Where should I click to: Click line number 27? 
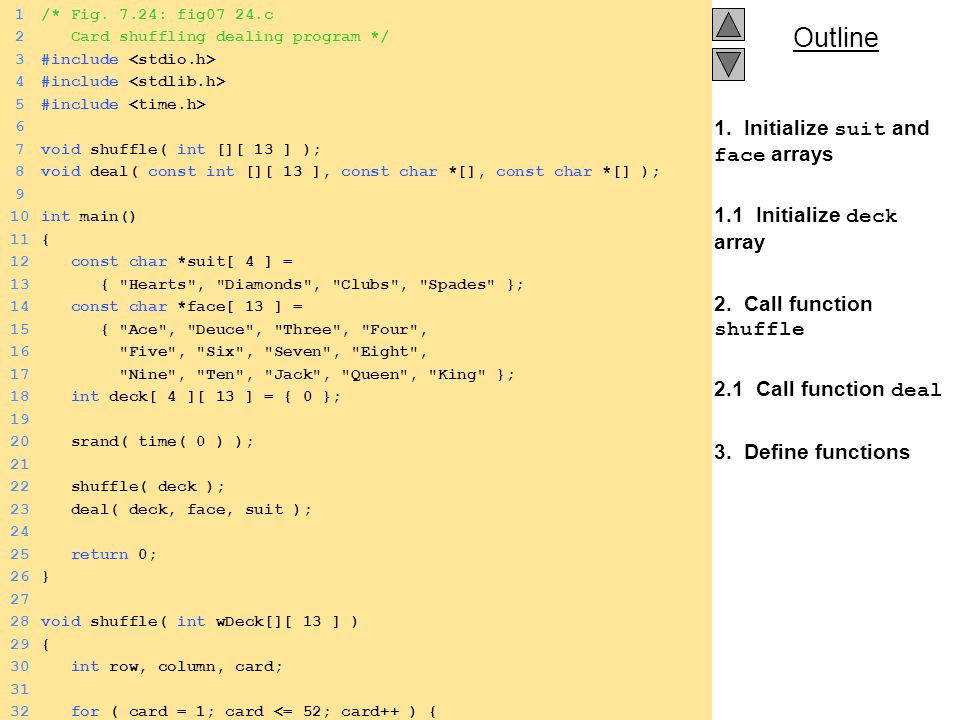click(x=20, y=599)
